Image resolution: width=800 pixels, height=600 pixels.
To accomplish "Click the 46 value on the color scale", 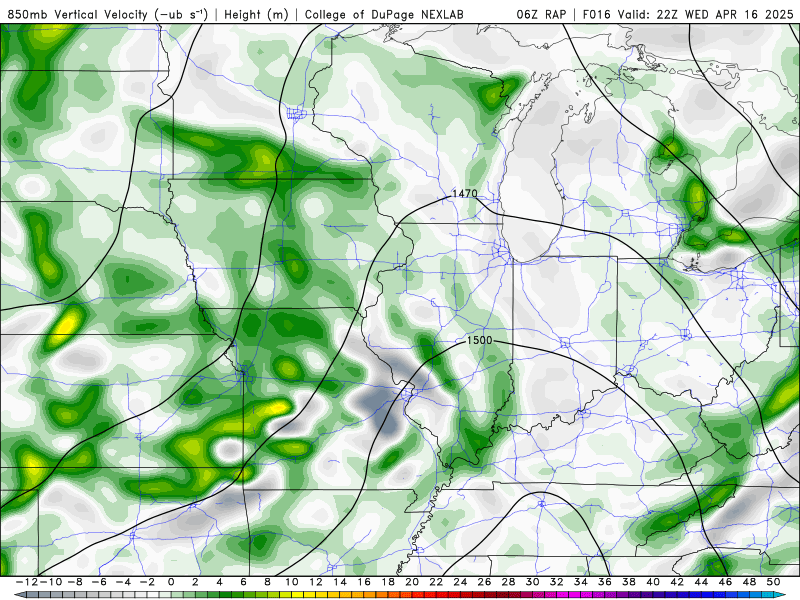I will click(726, 582).
